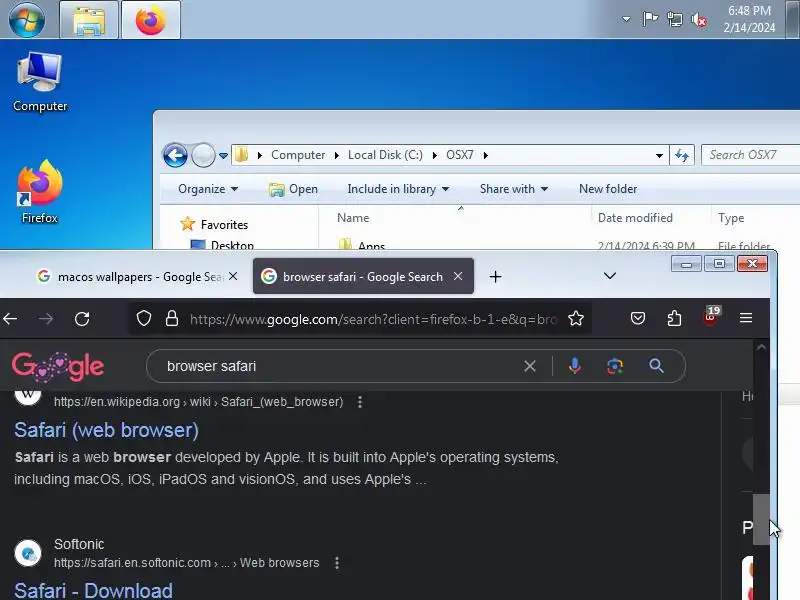This screenshot has height=600, width=800.
Task: Open Safari - Download Softonic link
Action: (x=93, y=590)
